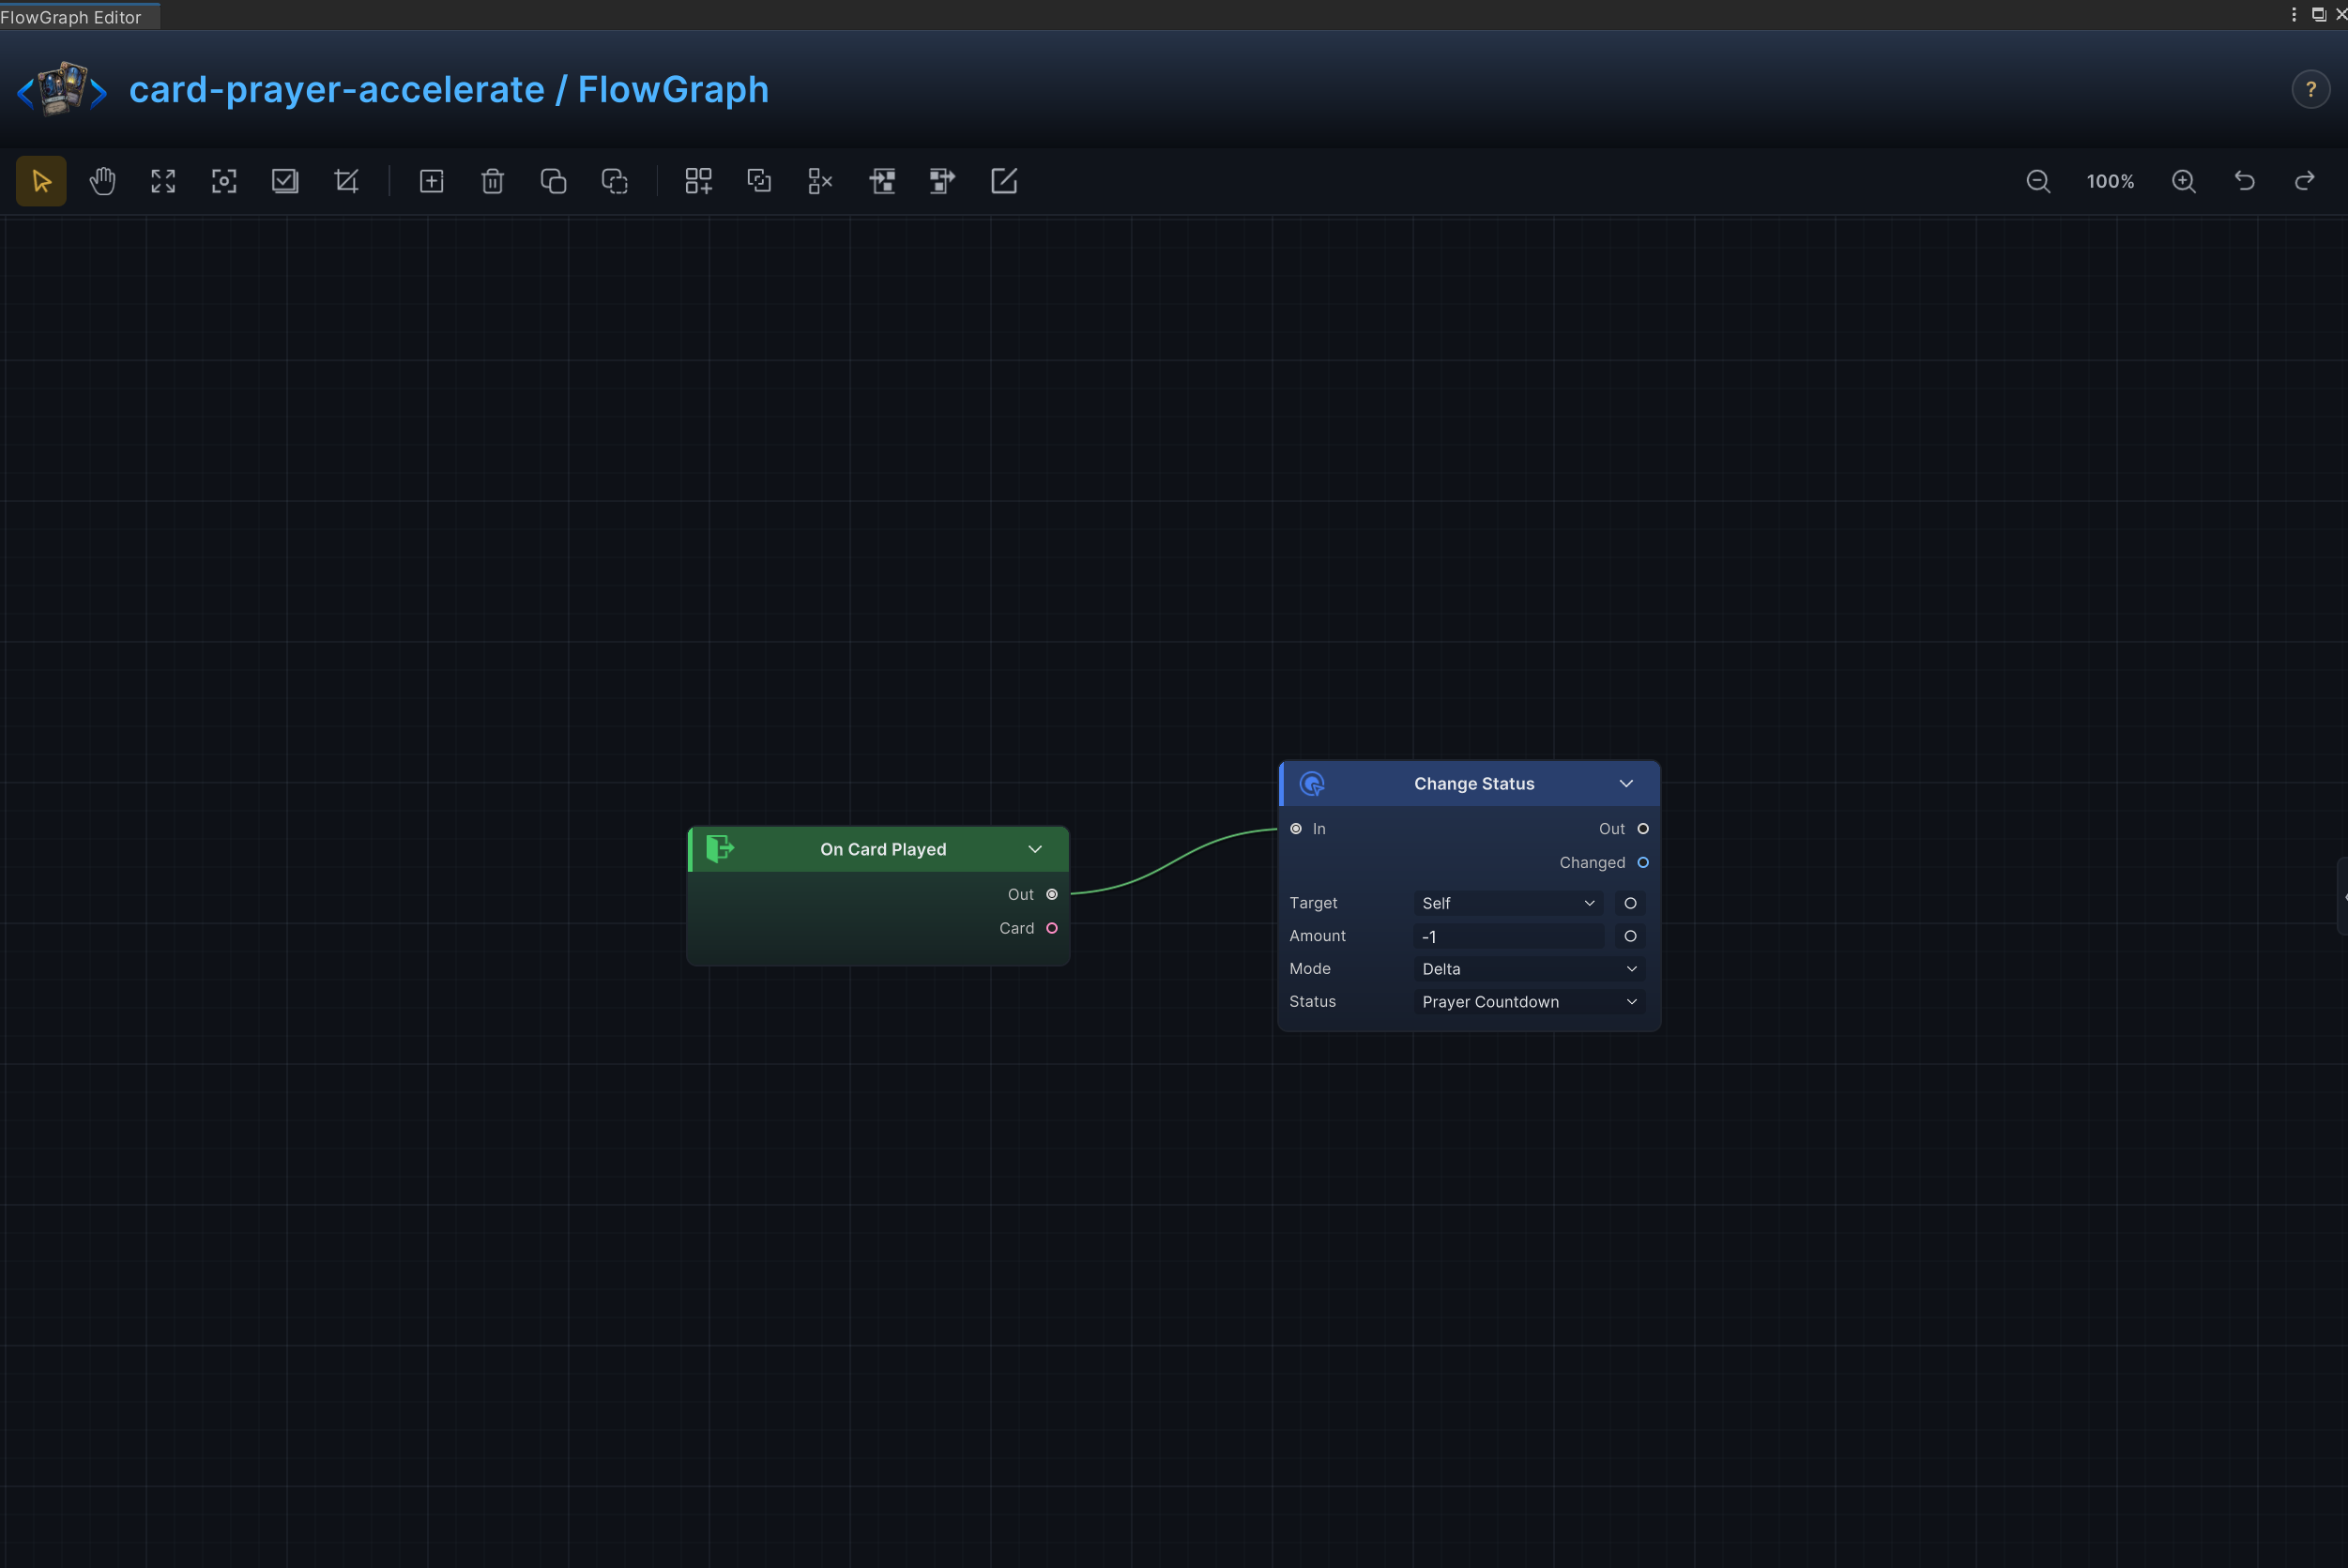Click the Change Status Out port
The width and height of the screenshot is (2348, 1568).
1643,829
